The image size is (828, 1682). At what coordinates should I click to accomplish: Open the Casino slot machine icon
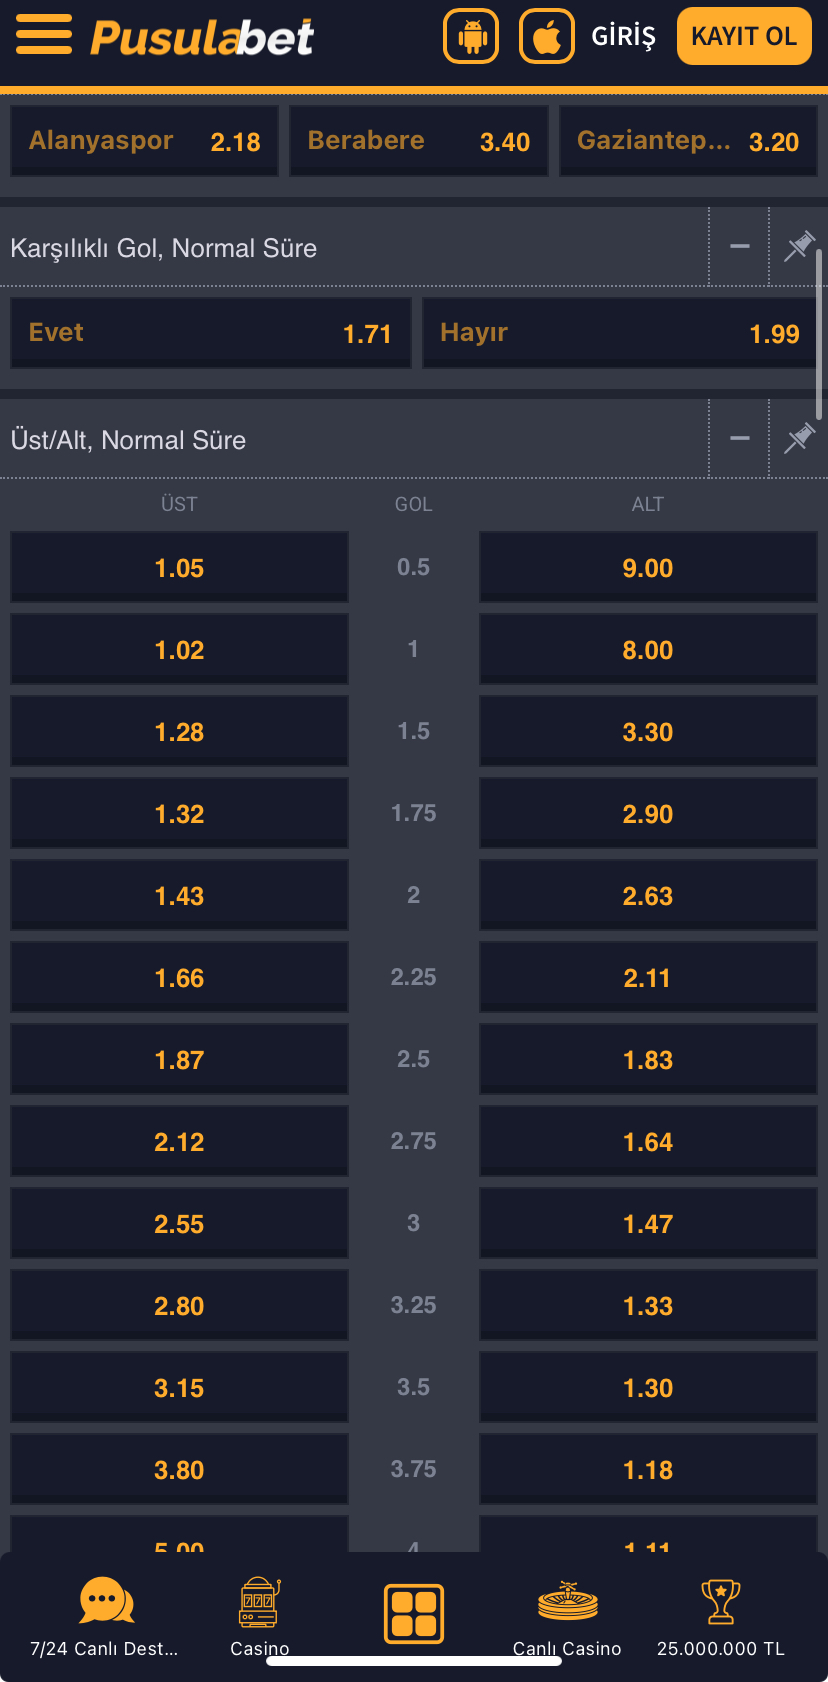[260, 1601]
